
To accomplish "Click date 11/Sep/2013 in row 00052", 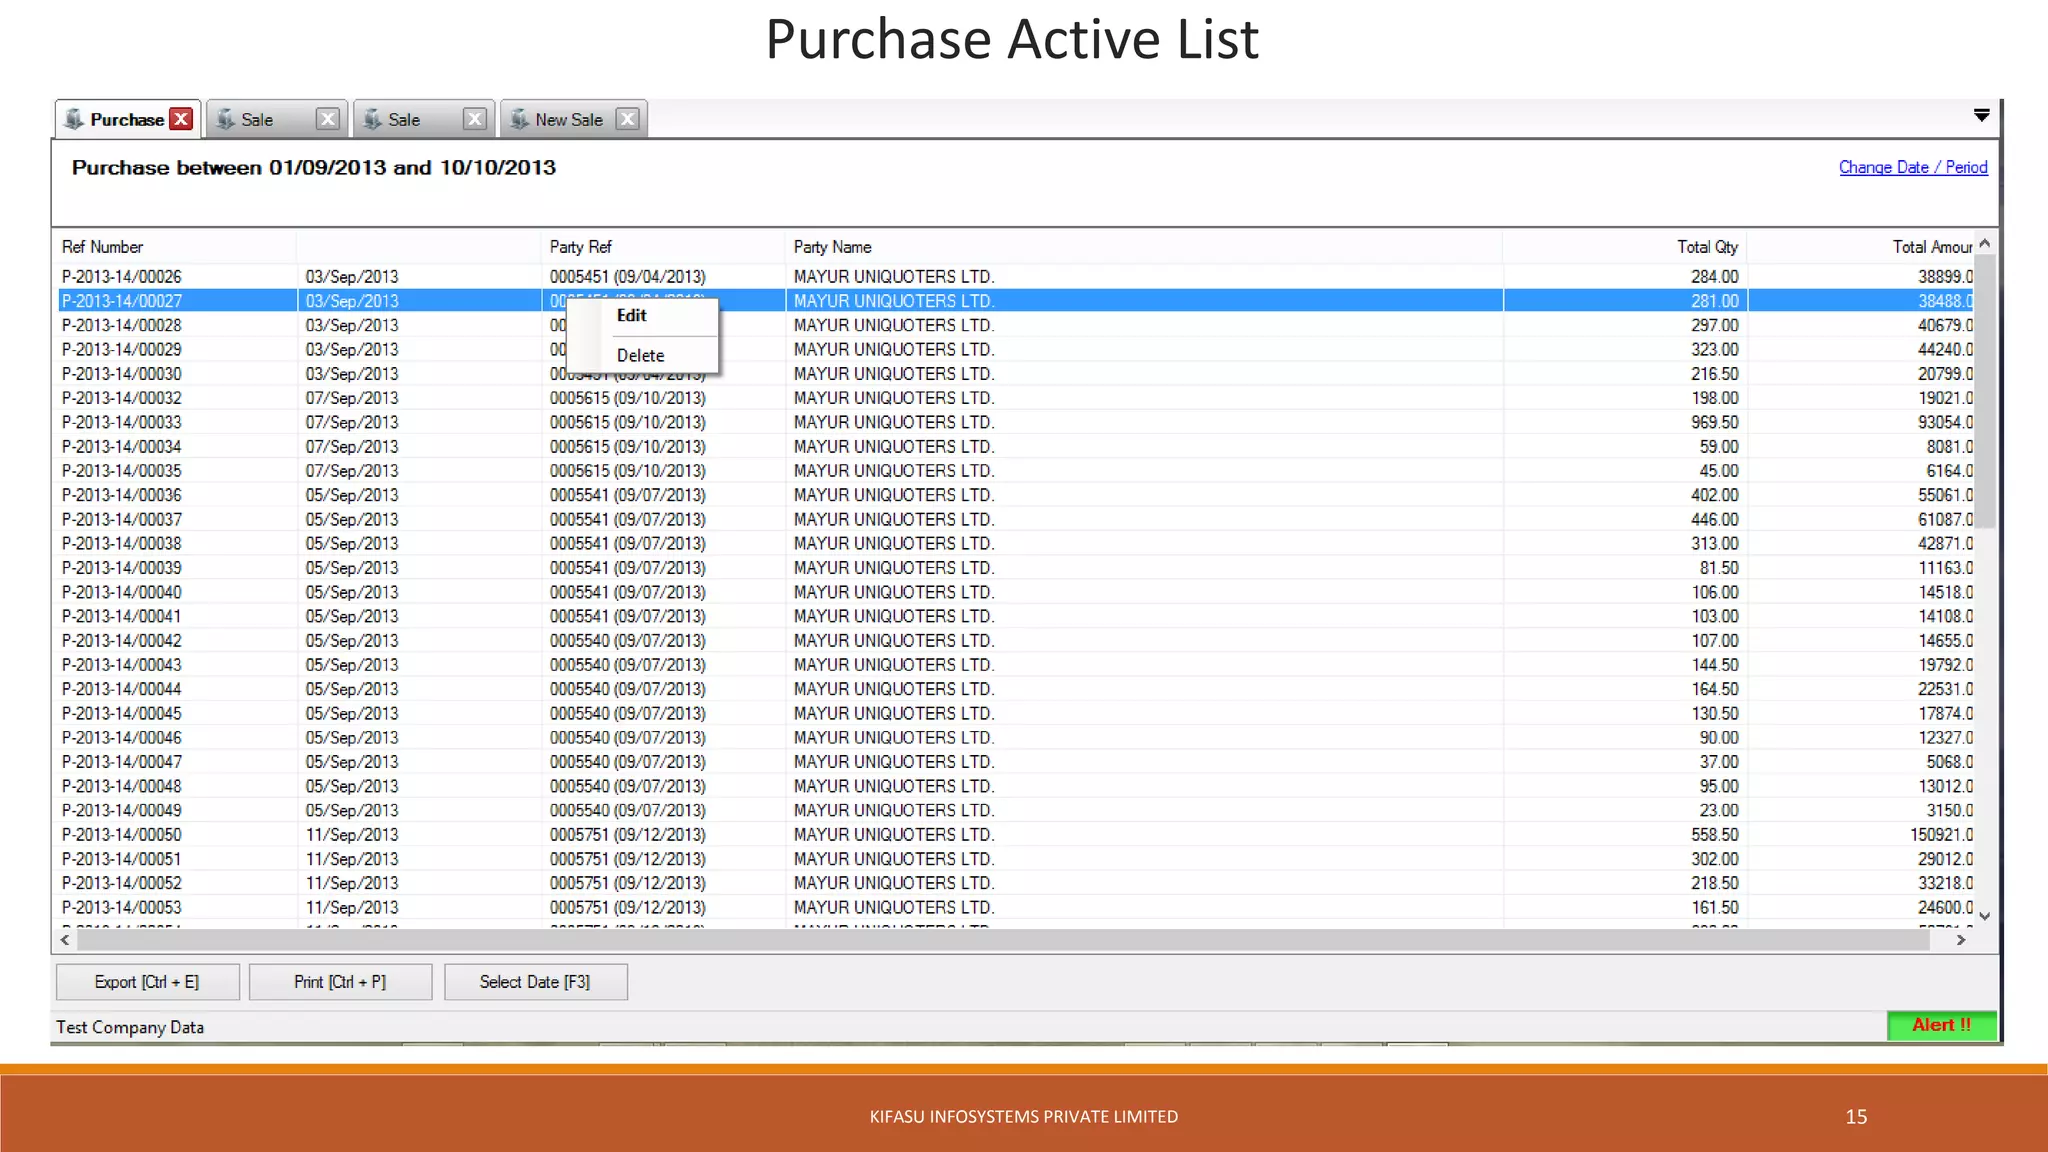I will (x=352, y=883).
